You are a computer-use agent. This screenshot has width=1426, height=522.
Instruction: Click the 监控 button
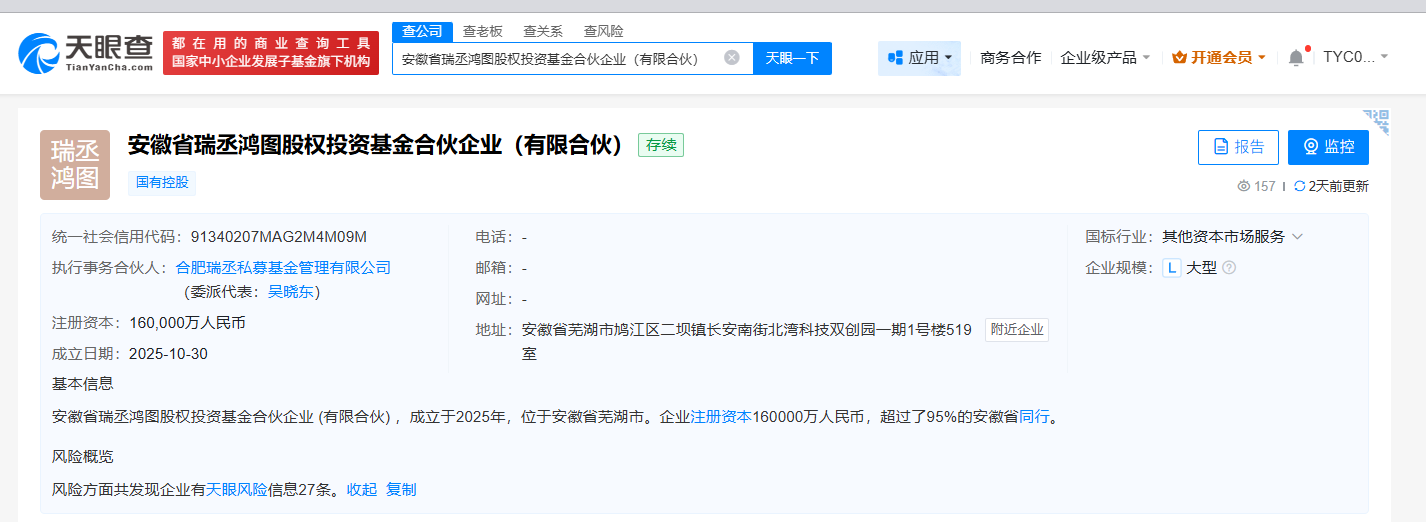tap(1328, 147)
